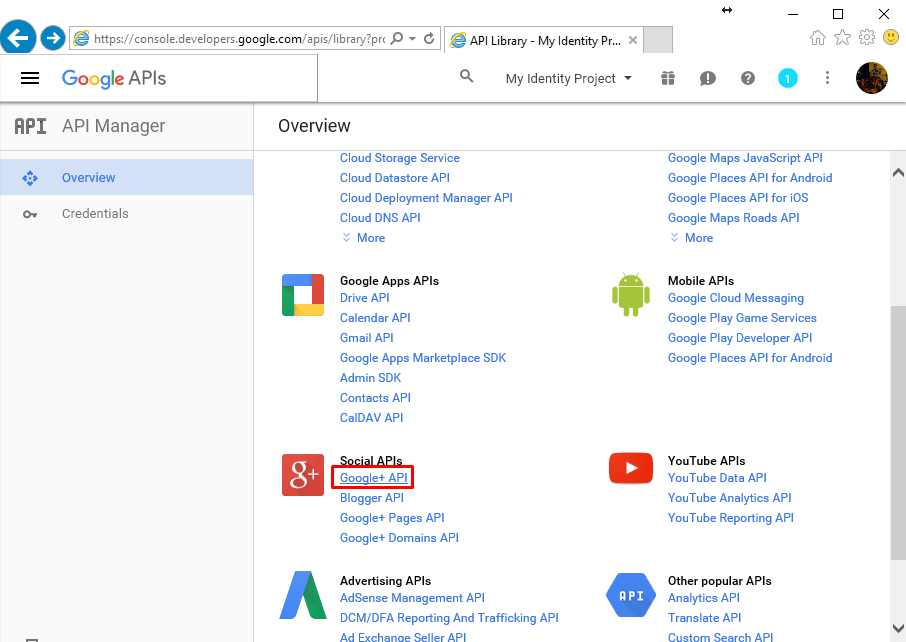Image resolution: width=906 pixels, height=642 pixels.
Task: Click the vertical scrollbar up arrow
Action: [897, 172]
